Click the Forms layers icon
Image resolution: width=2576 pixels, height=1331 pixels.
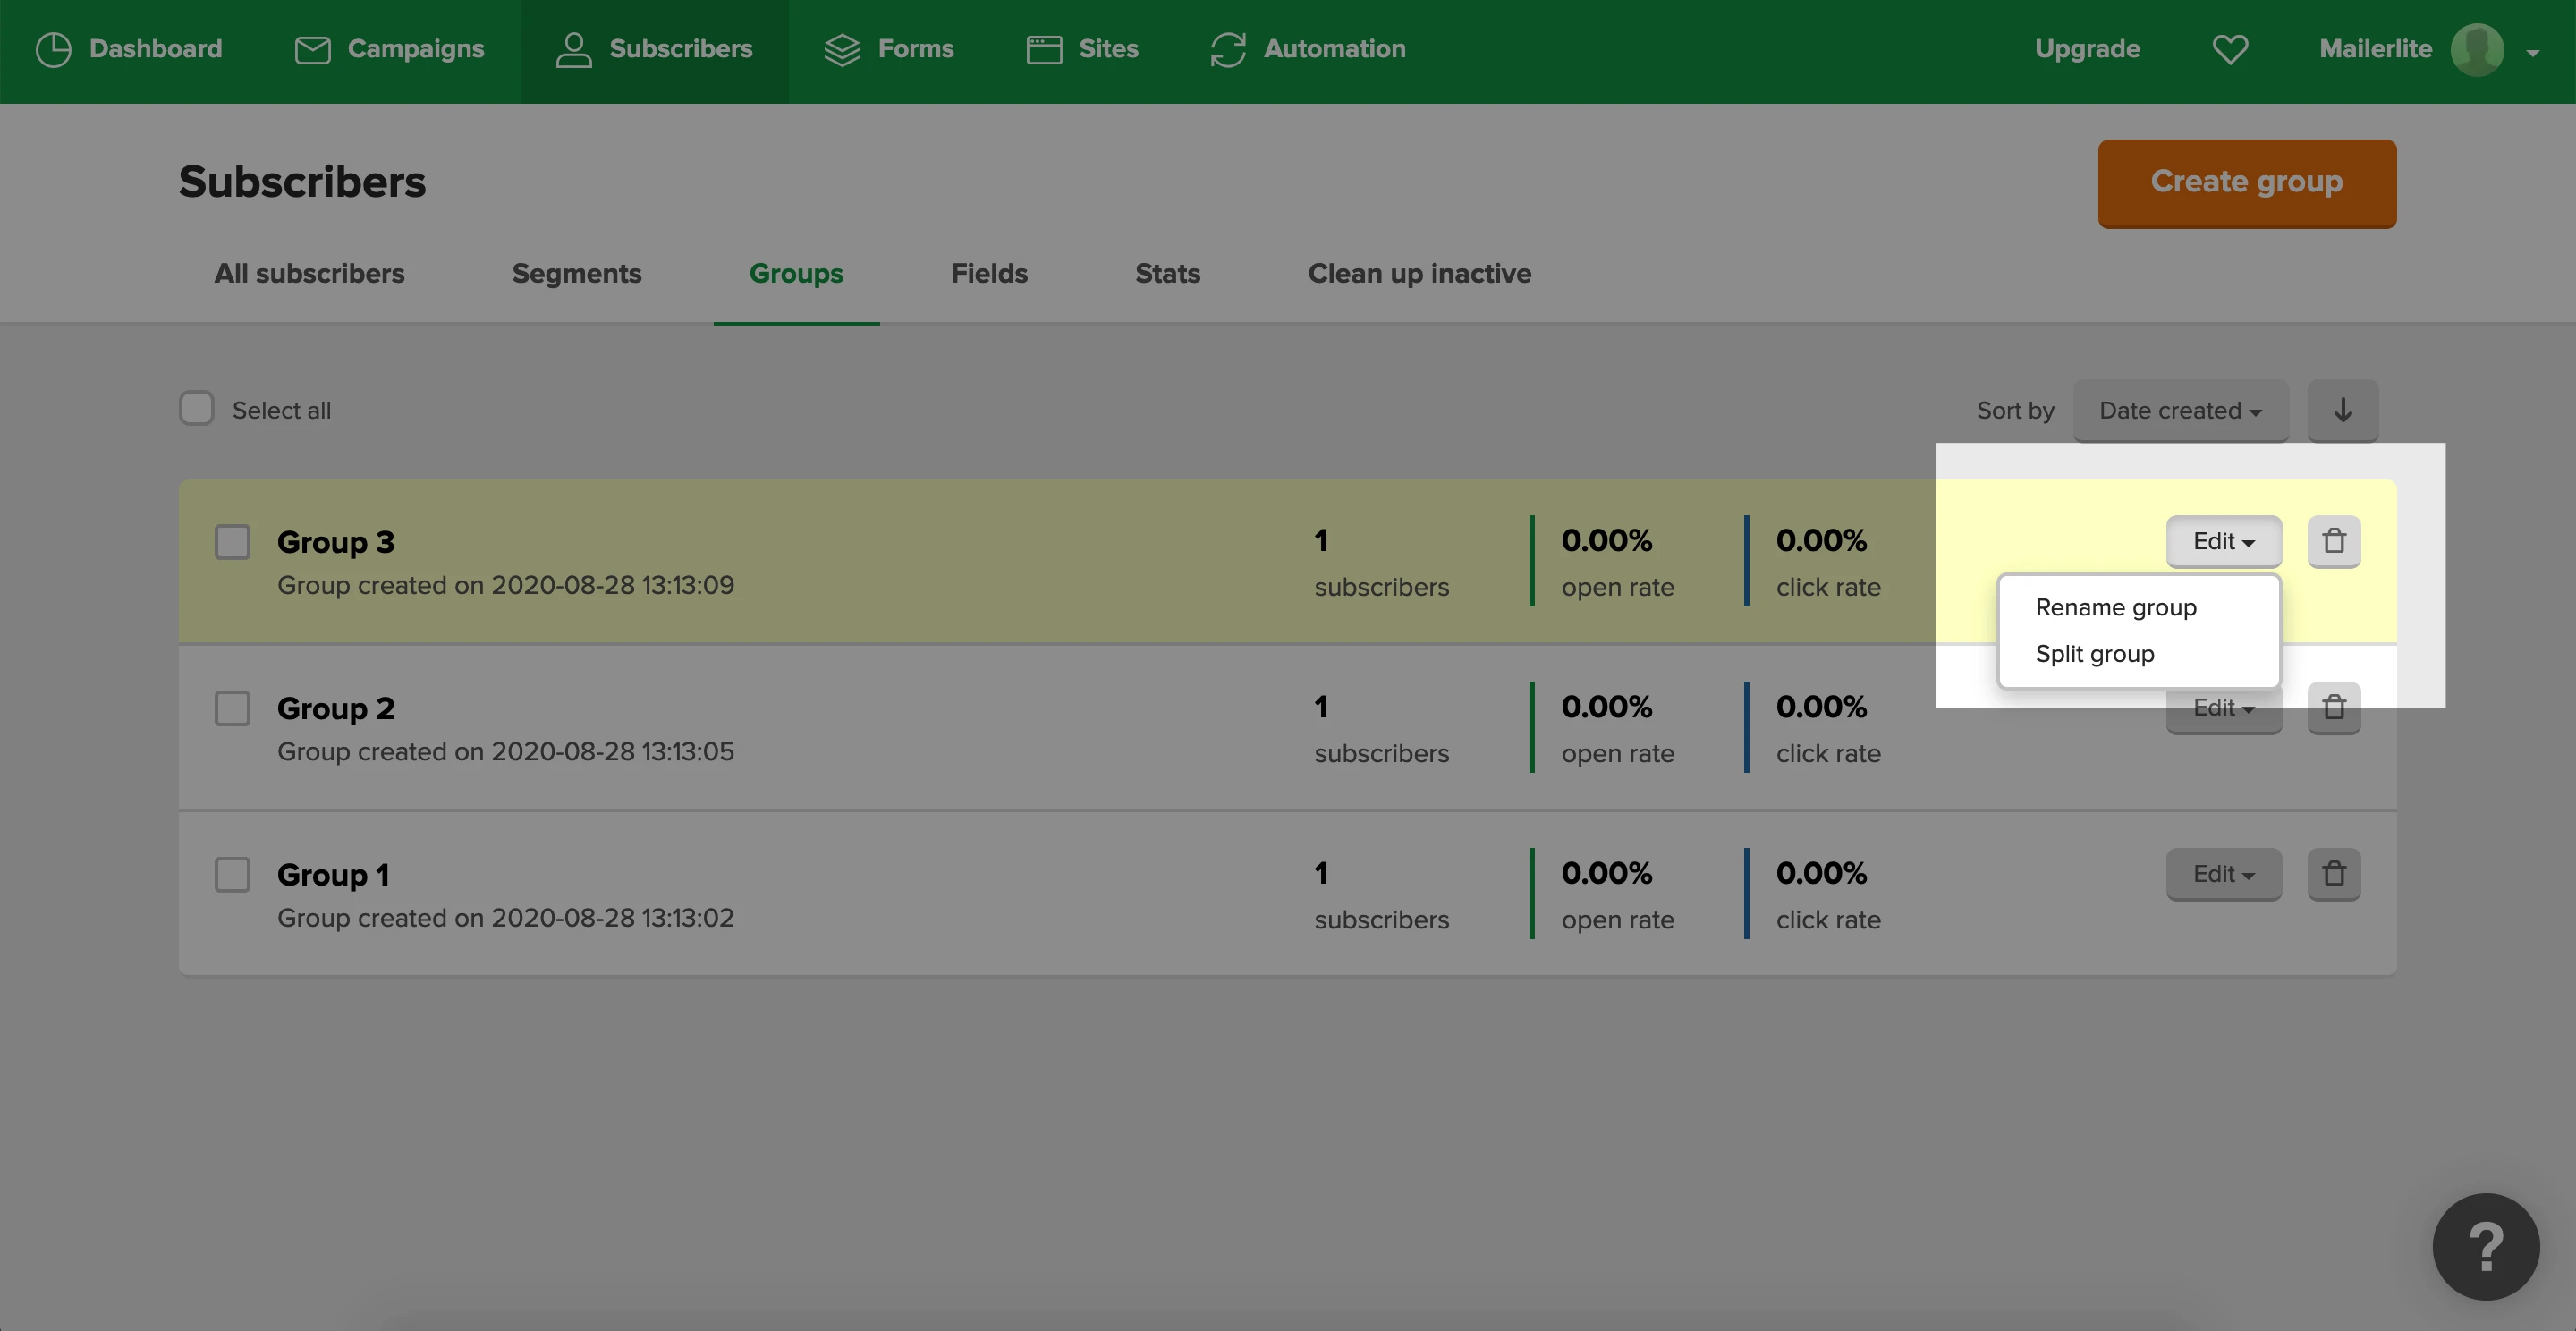pos(842,49)
